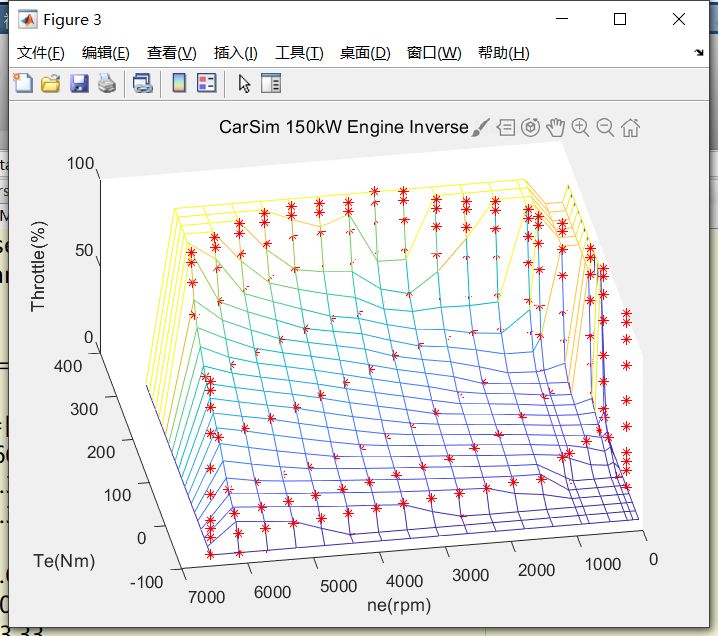Minimize the Figure 3 window
718x636 pixels.
point(562,19)
